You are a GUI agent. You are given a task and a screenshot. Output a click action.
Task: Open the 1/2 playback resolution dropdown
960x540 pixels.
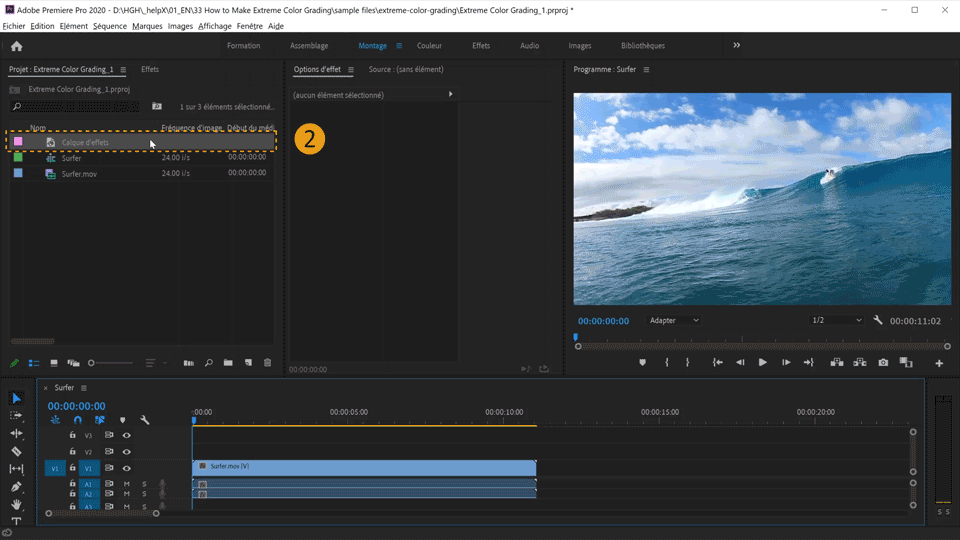click(x=836, y=320)
